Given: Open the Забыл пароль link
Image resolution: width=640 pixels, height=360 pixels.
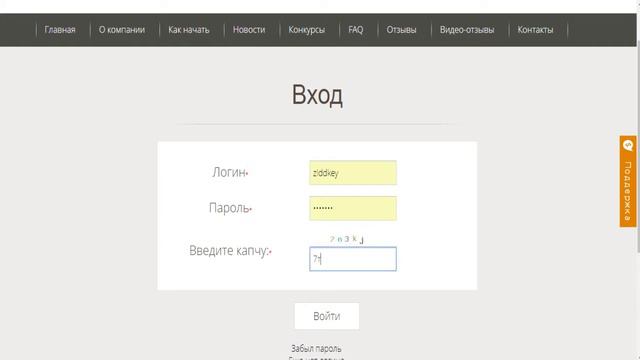Looking at the screenshot, I should tap(316, 349).
